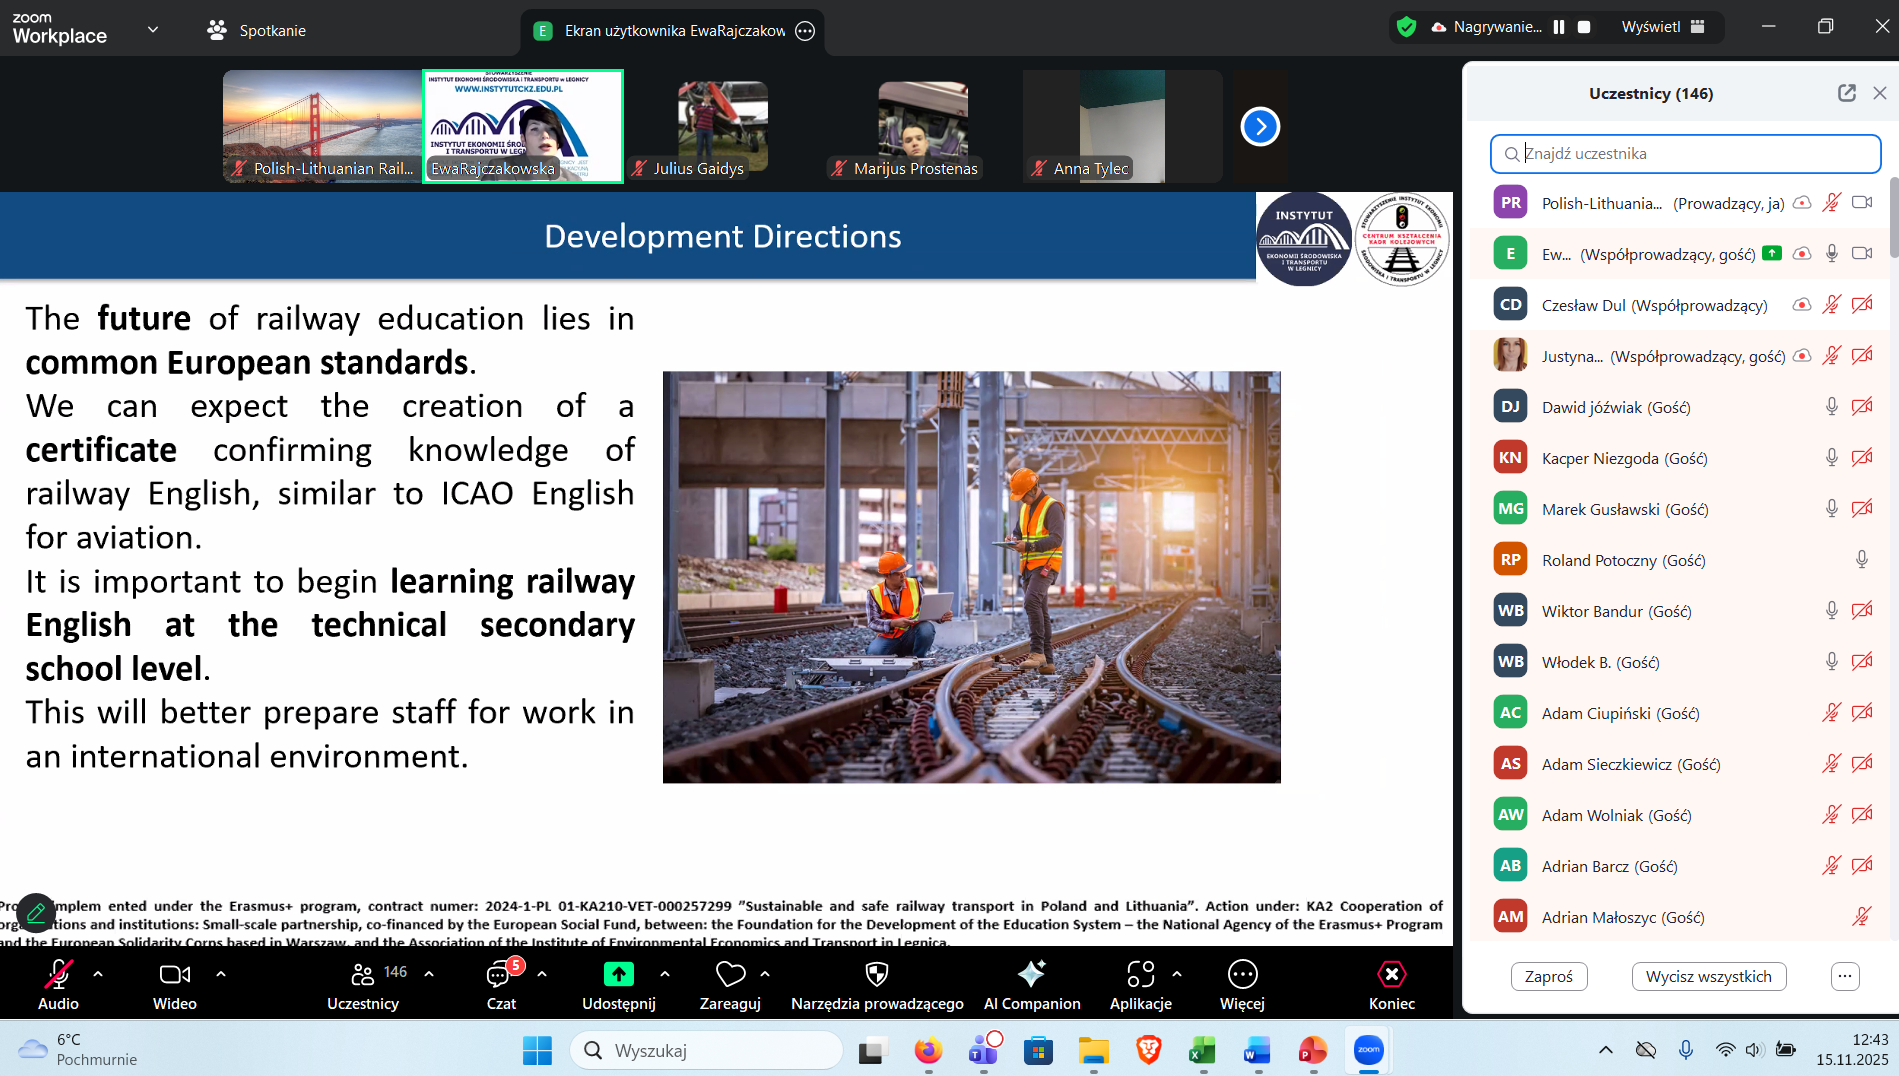Click the annotation pencil icon on slide
The width and height of the screenshot is (1899, 1076).
click(x=36, y=912)
